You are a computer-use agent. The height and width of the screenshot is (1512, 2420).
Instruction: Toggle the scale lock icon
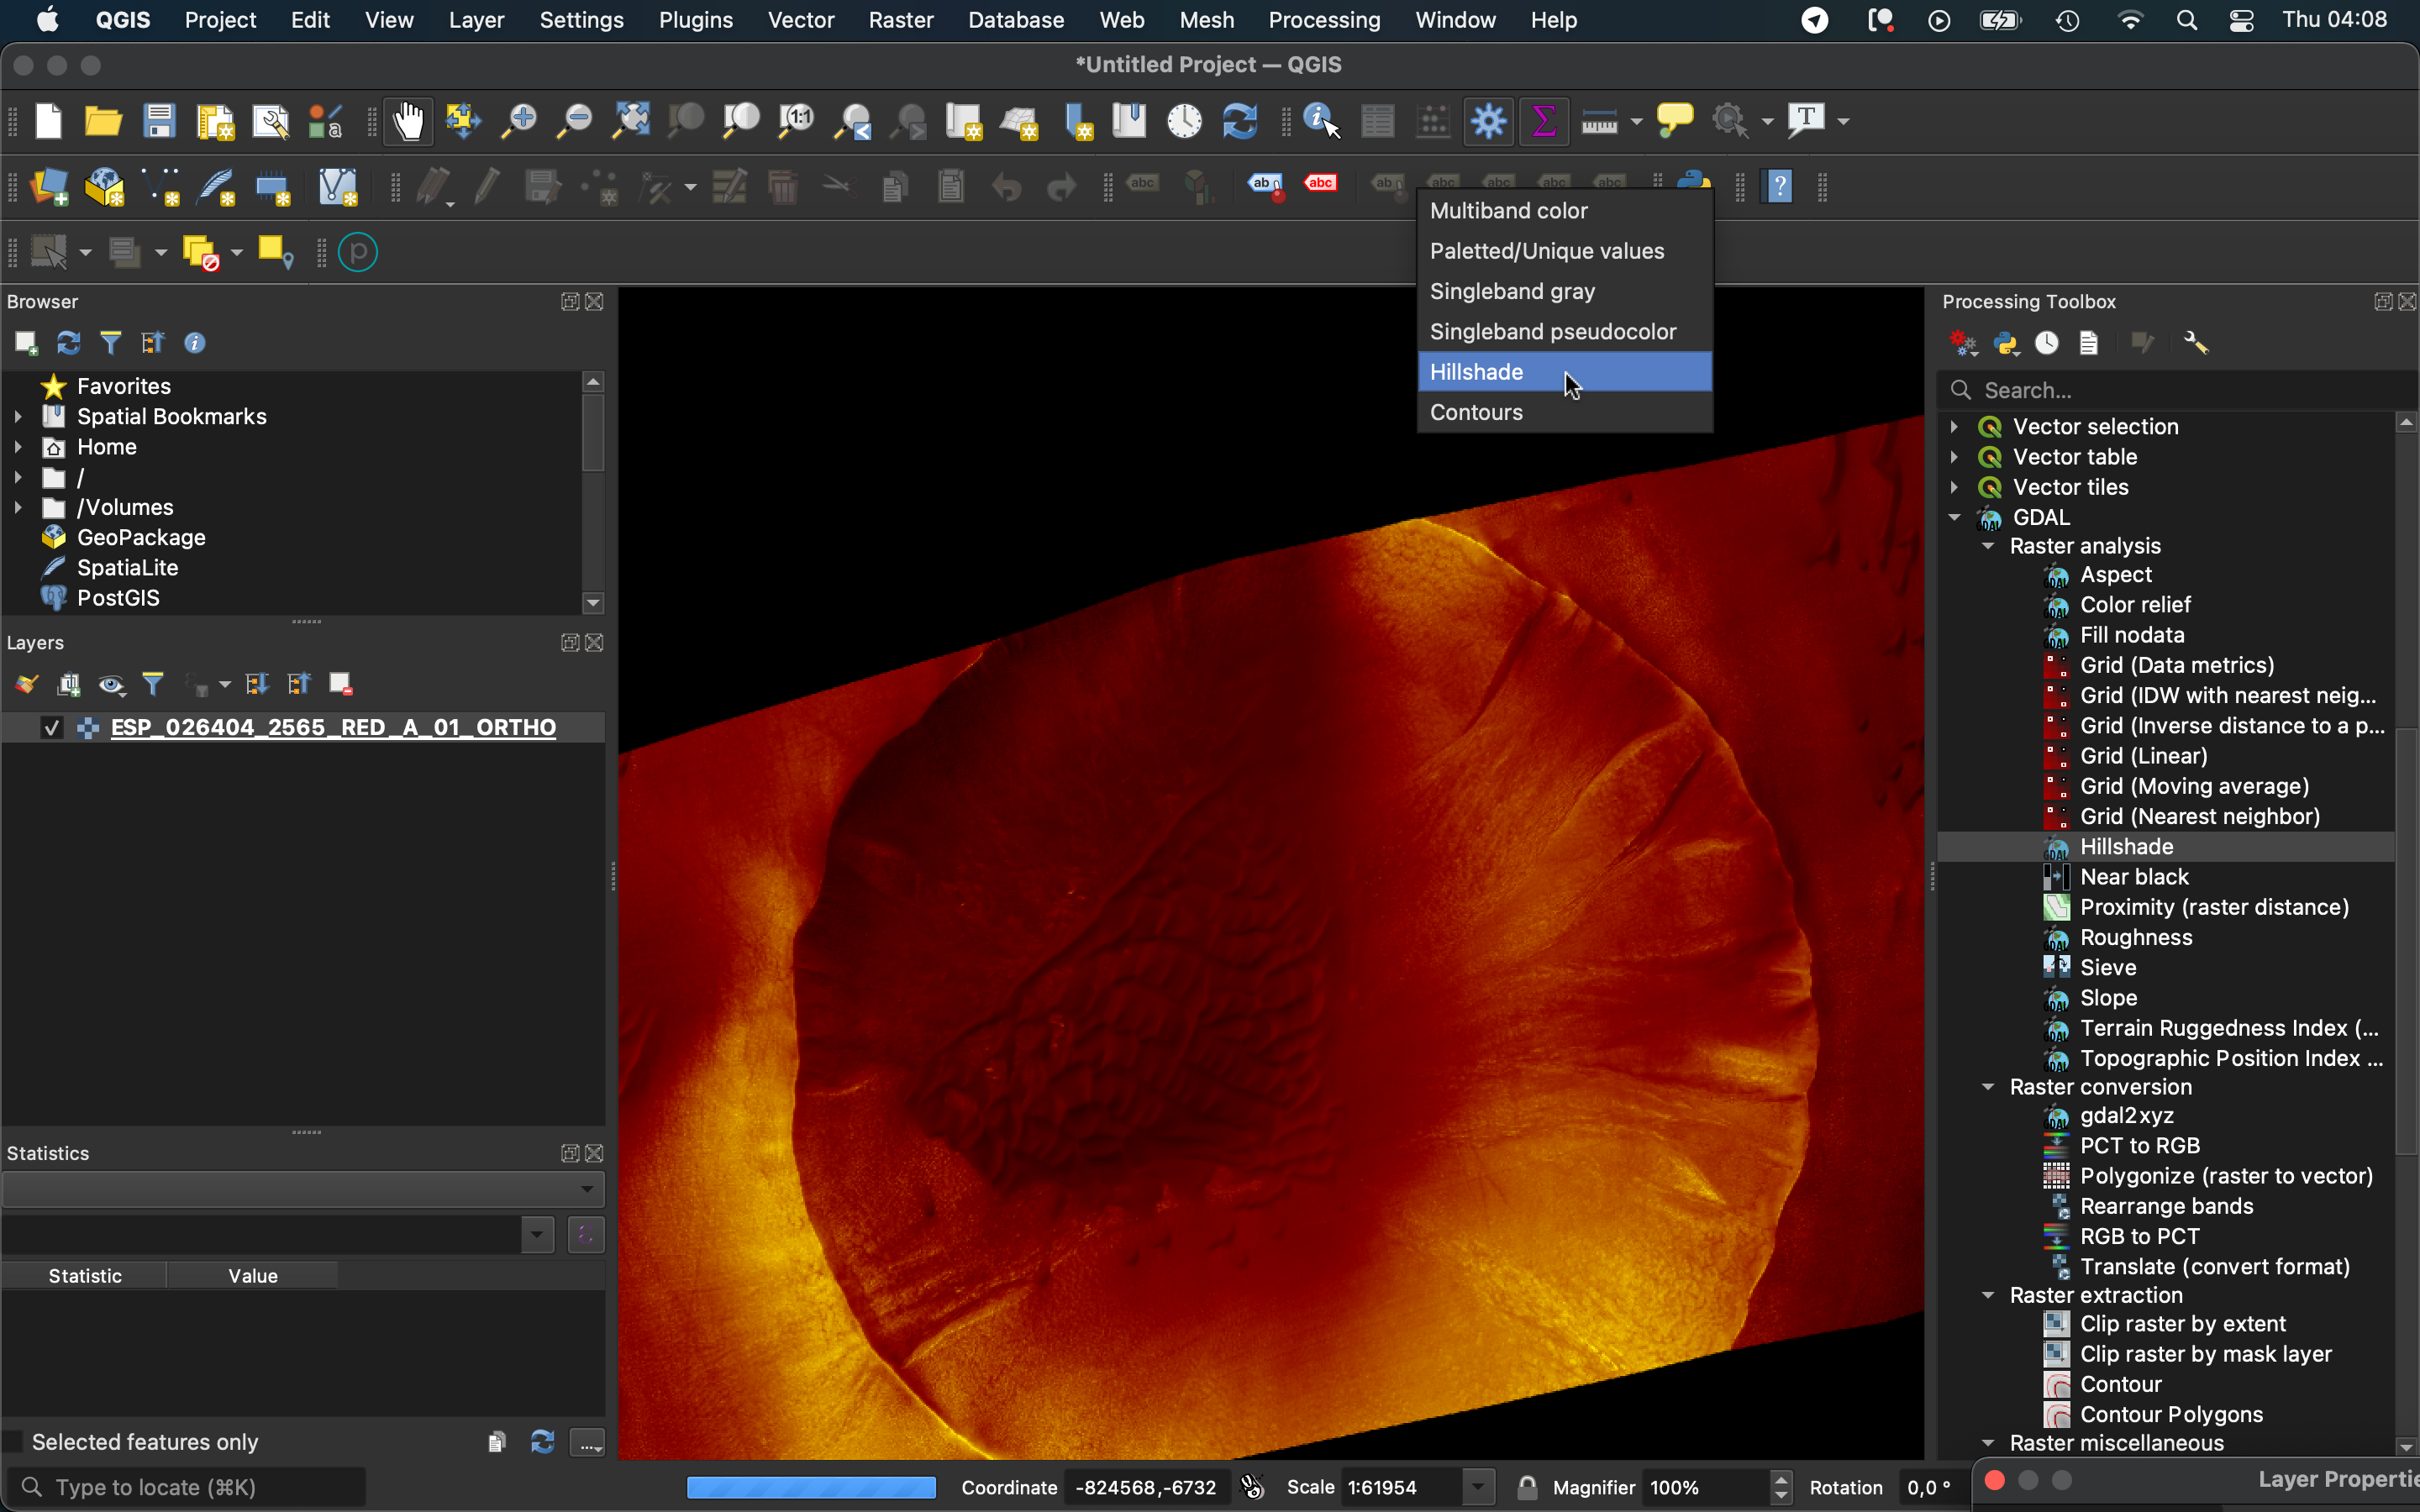point(1526,1487)
